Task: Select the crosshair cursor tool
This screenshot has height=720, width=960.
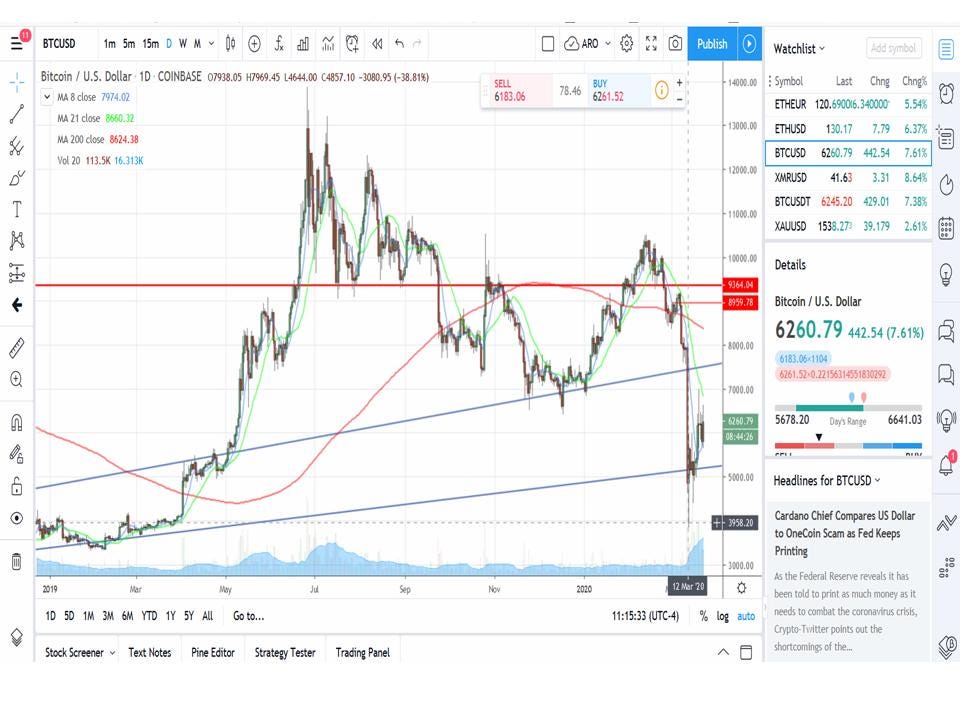Action: click(x=17, y=82)
